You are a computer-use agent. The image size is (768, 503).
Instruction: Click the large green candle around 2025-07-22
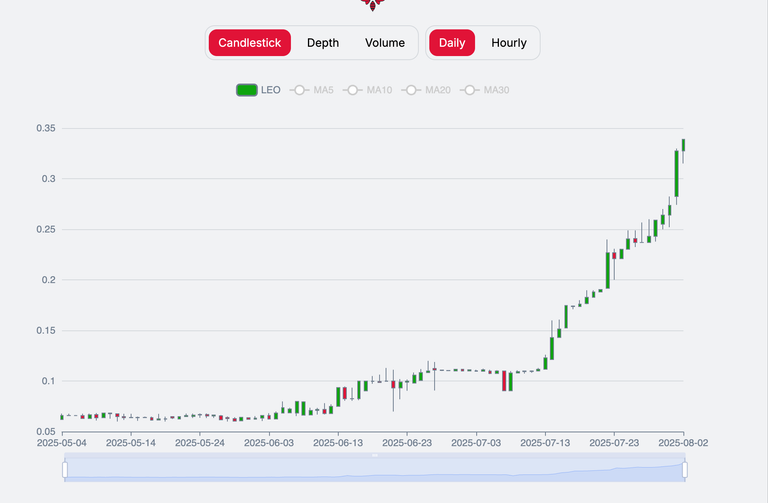607,270
